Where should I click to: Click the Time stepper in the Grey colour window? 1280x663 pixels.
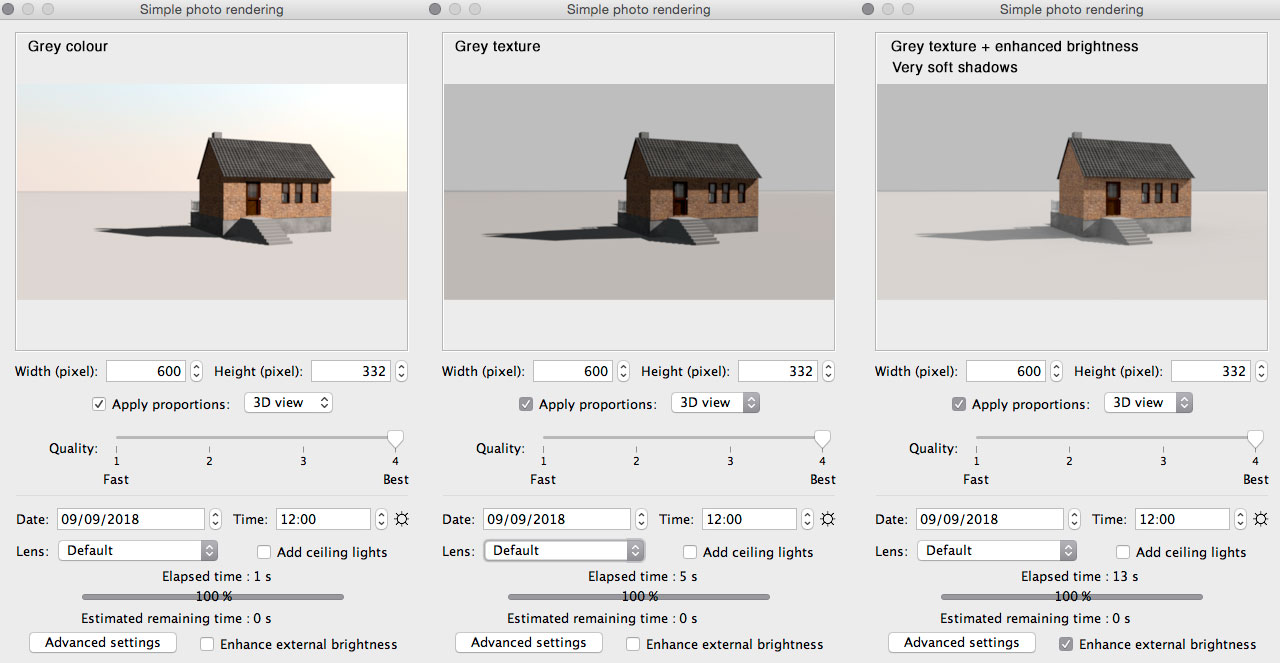pyautogui.click(x=381, y=519)
